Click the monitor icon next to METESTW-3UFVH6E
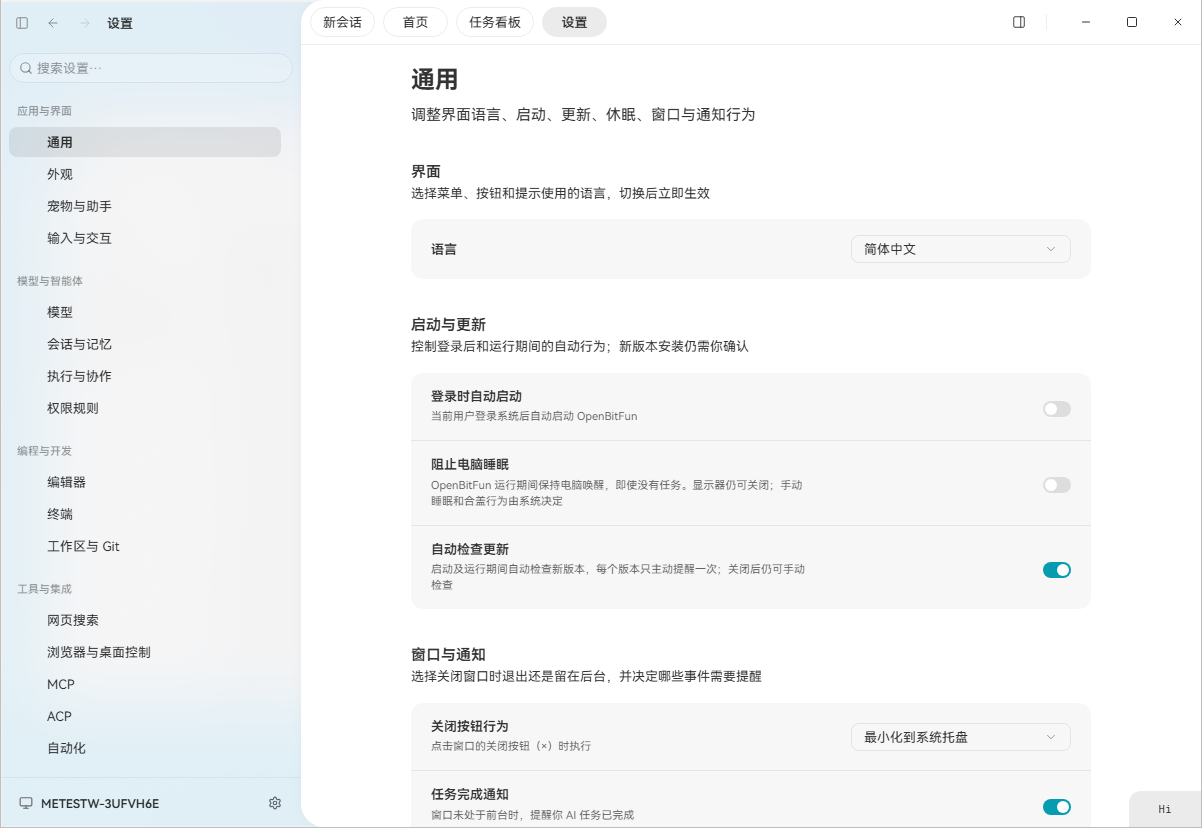 click(x=26, y=803)
